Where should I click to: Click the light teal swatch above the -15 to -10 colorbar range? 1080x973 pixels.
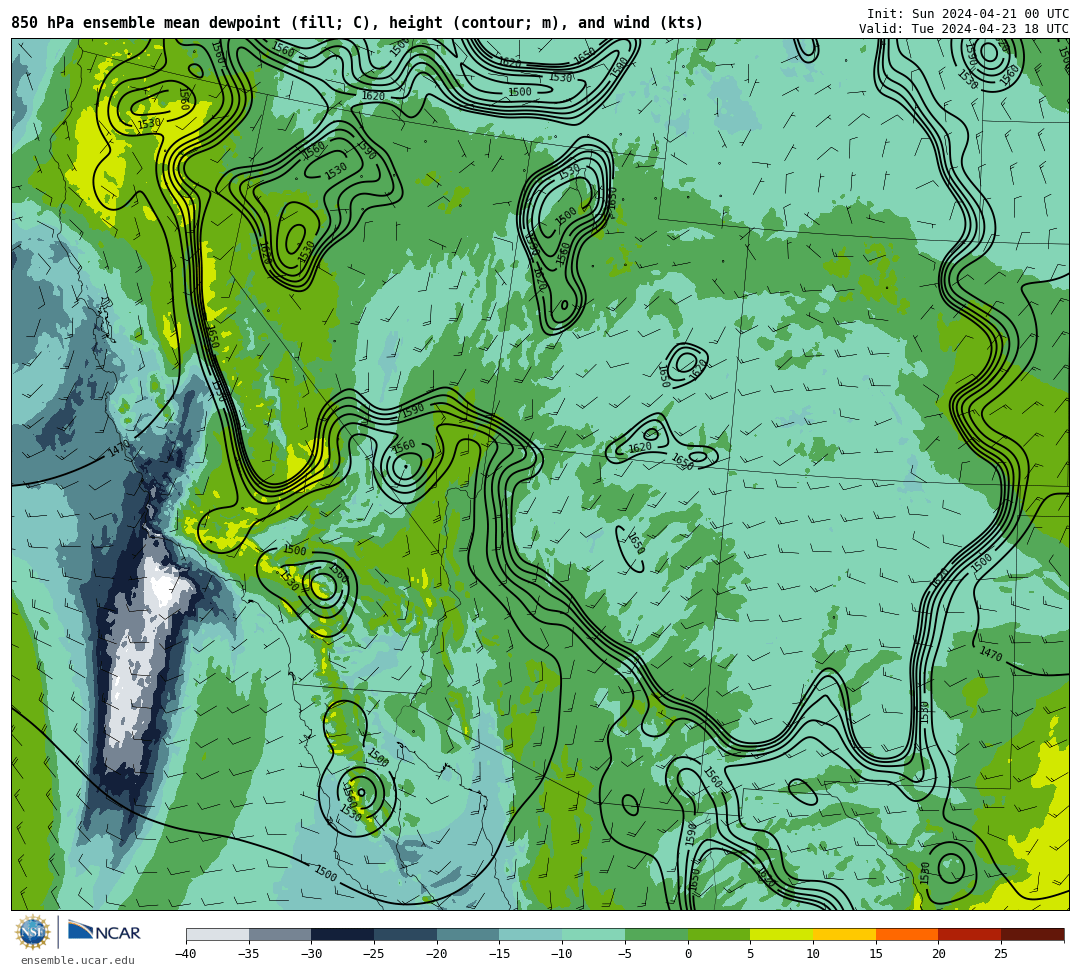(530, 934)
